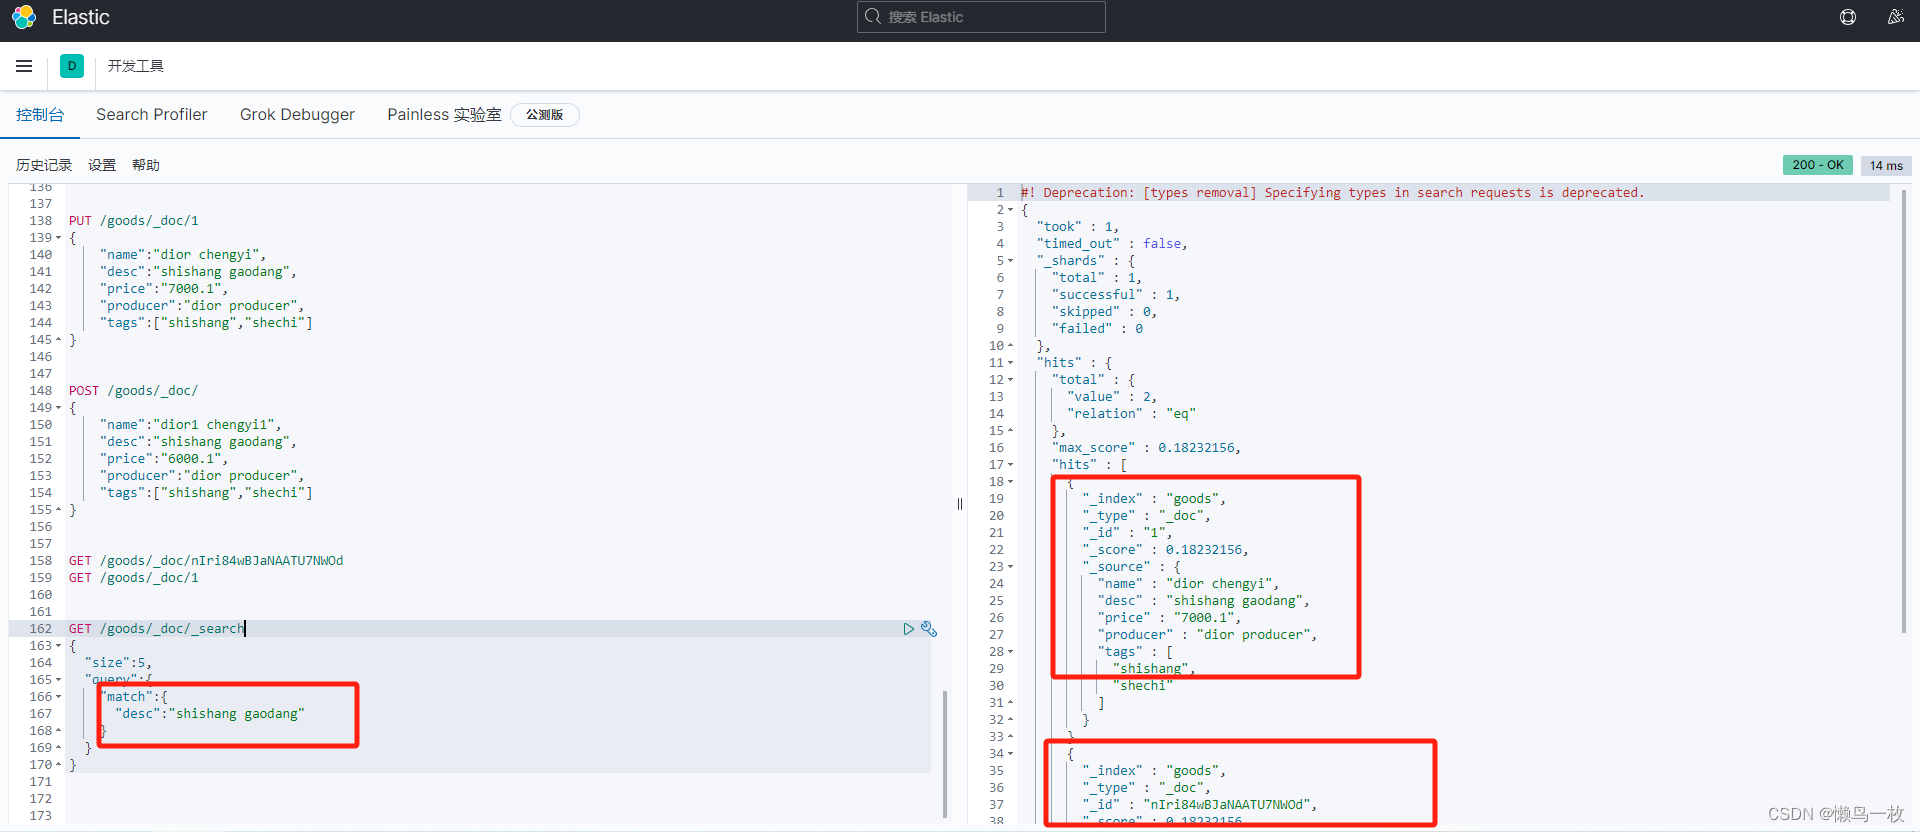Click the green D space avatar
The image size is (1920, 832).
point(72,66)
